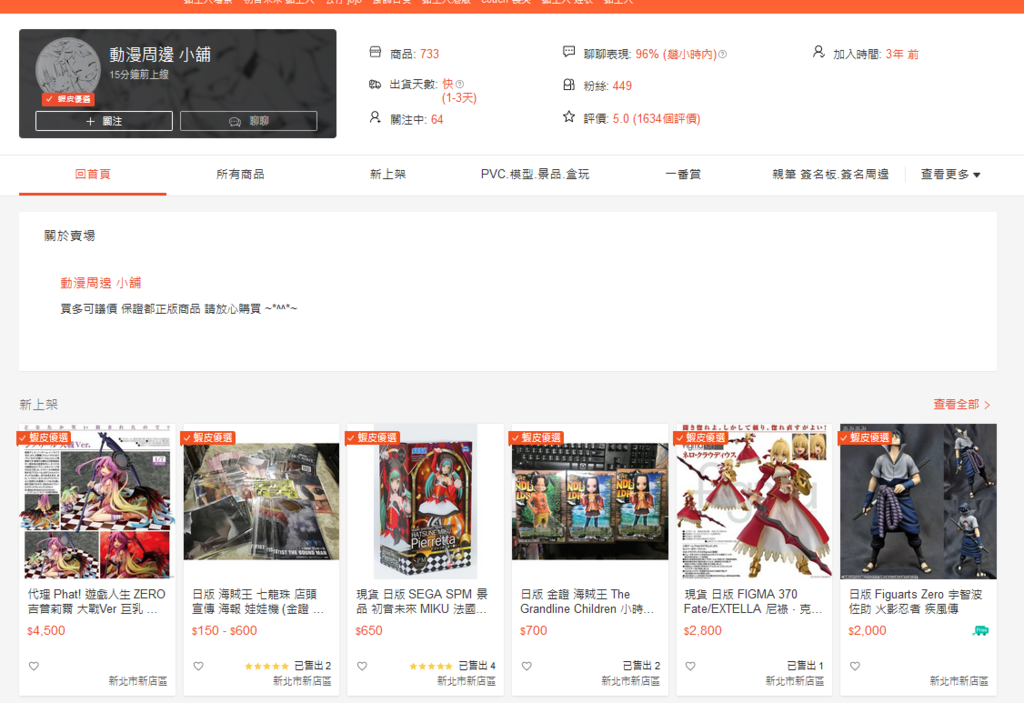Click help icon next to shipping speed 快
The height and width of the screenshot is (703, 1024).
[x=460, y=84]
